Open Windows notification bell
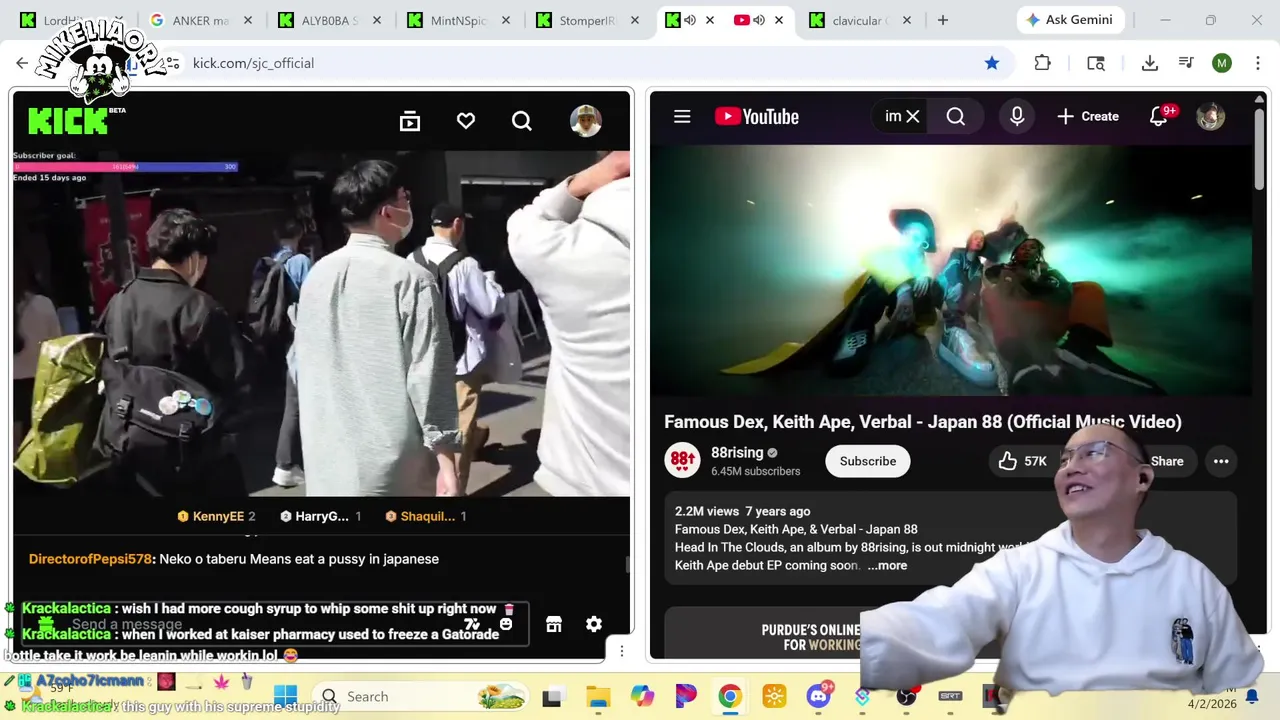 tap(1252, 697)
